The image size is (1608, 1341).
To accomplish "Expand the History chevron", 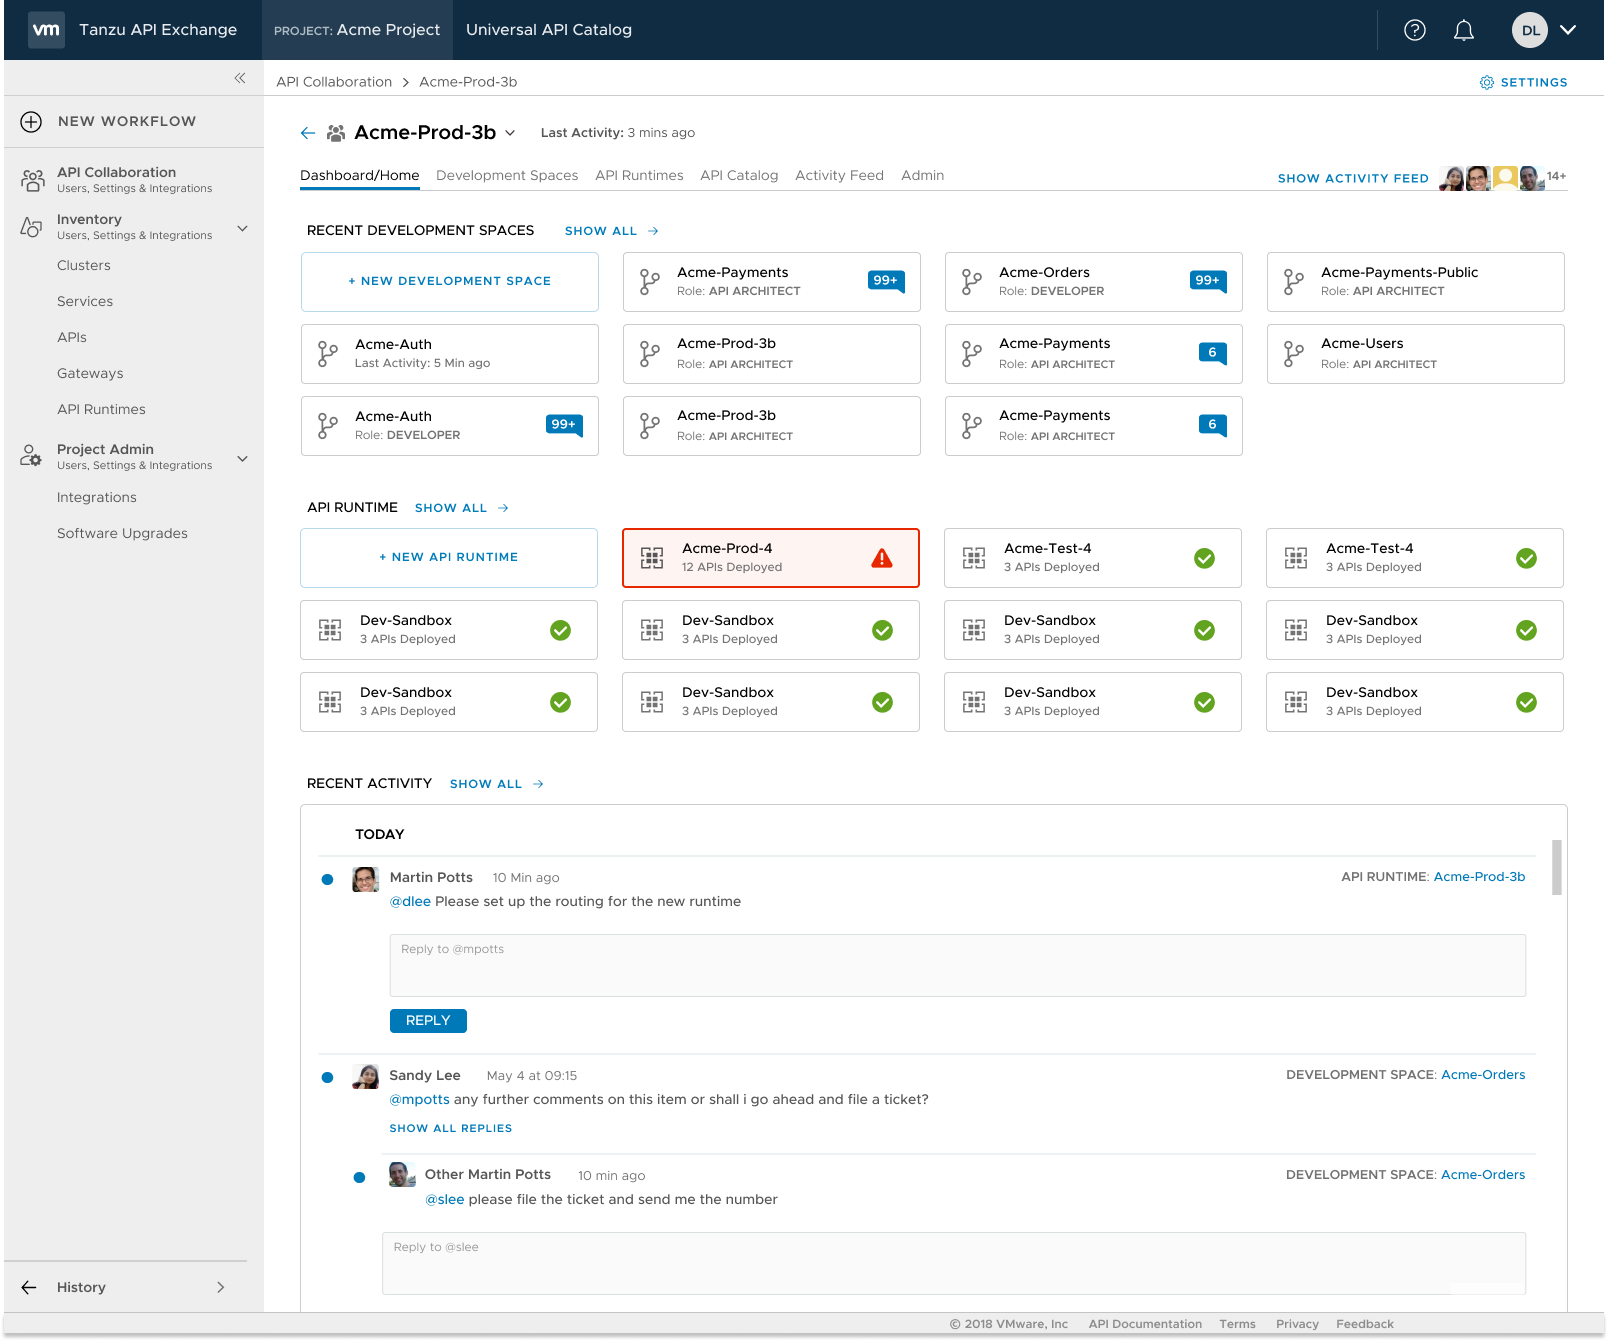I will pos(221,1287).
